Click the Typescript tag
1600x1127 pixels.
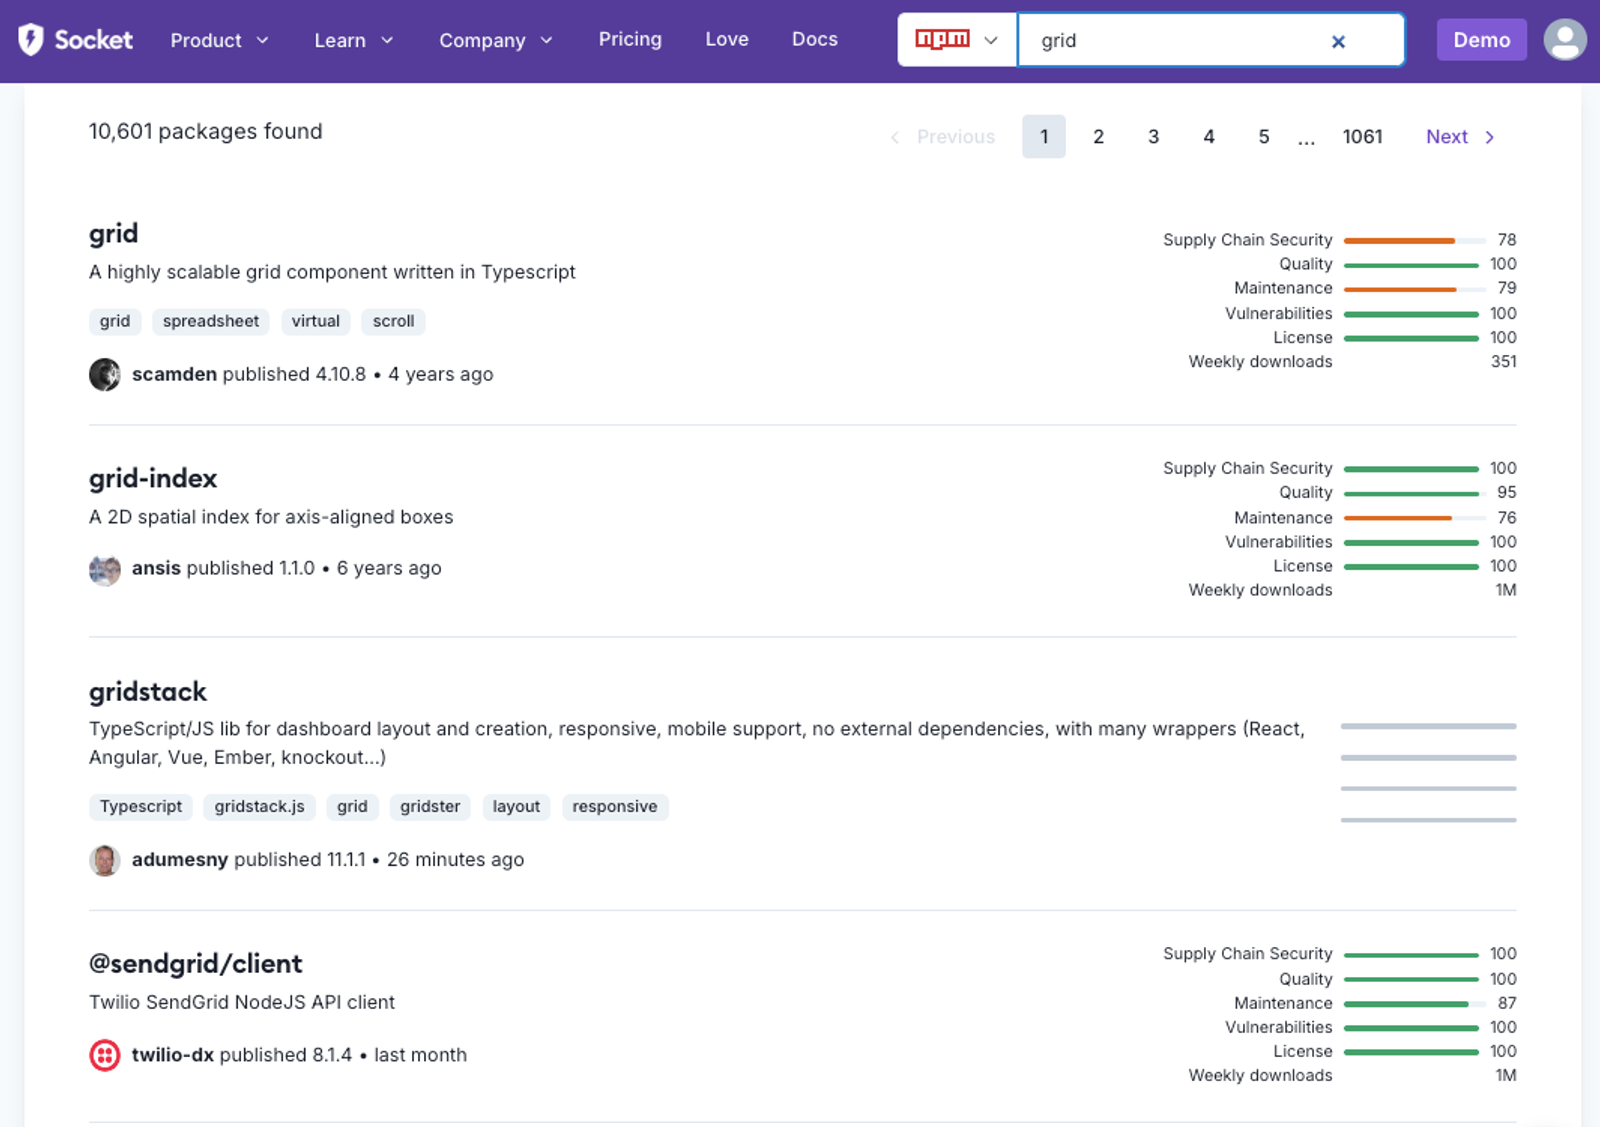click(141, 807)
